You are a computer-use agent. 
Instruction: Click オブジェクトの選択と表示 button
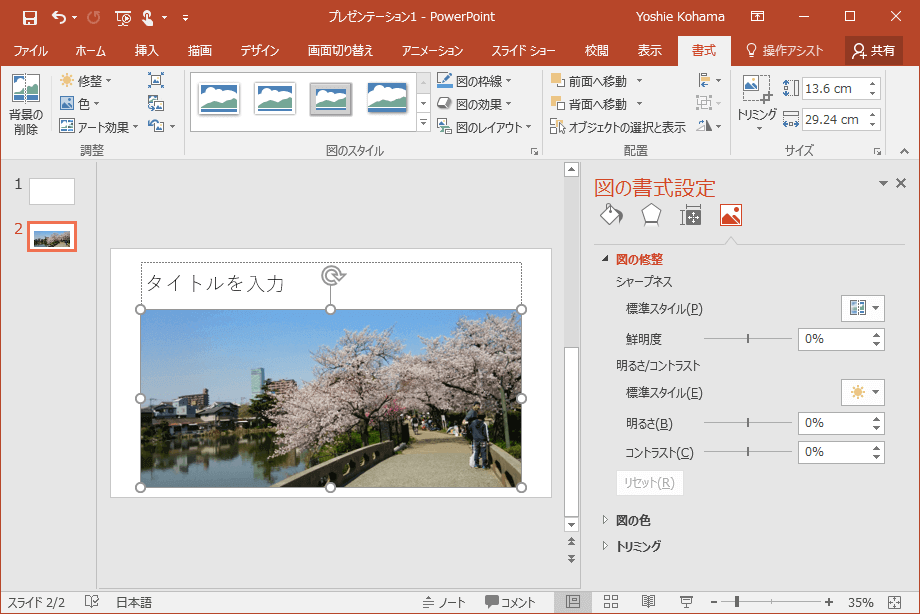click(618, 127)
